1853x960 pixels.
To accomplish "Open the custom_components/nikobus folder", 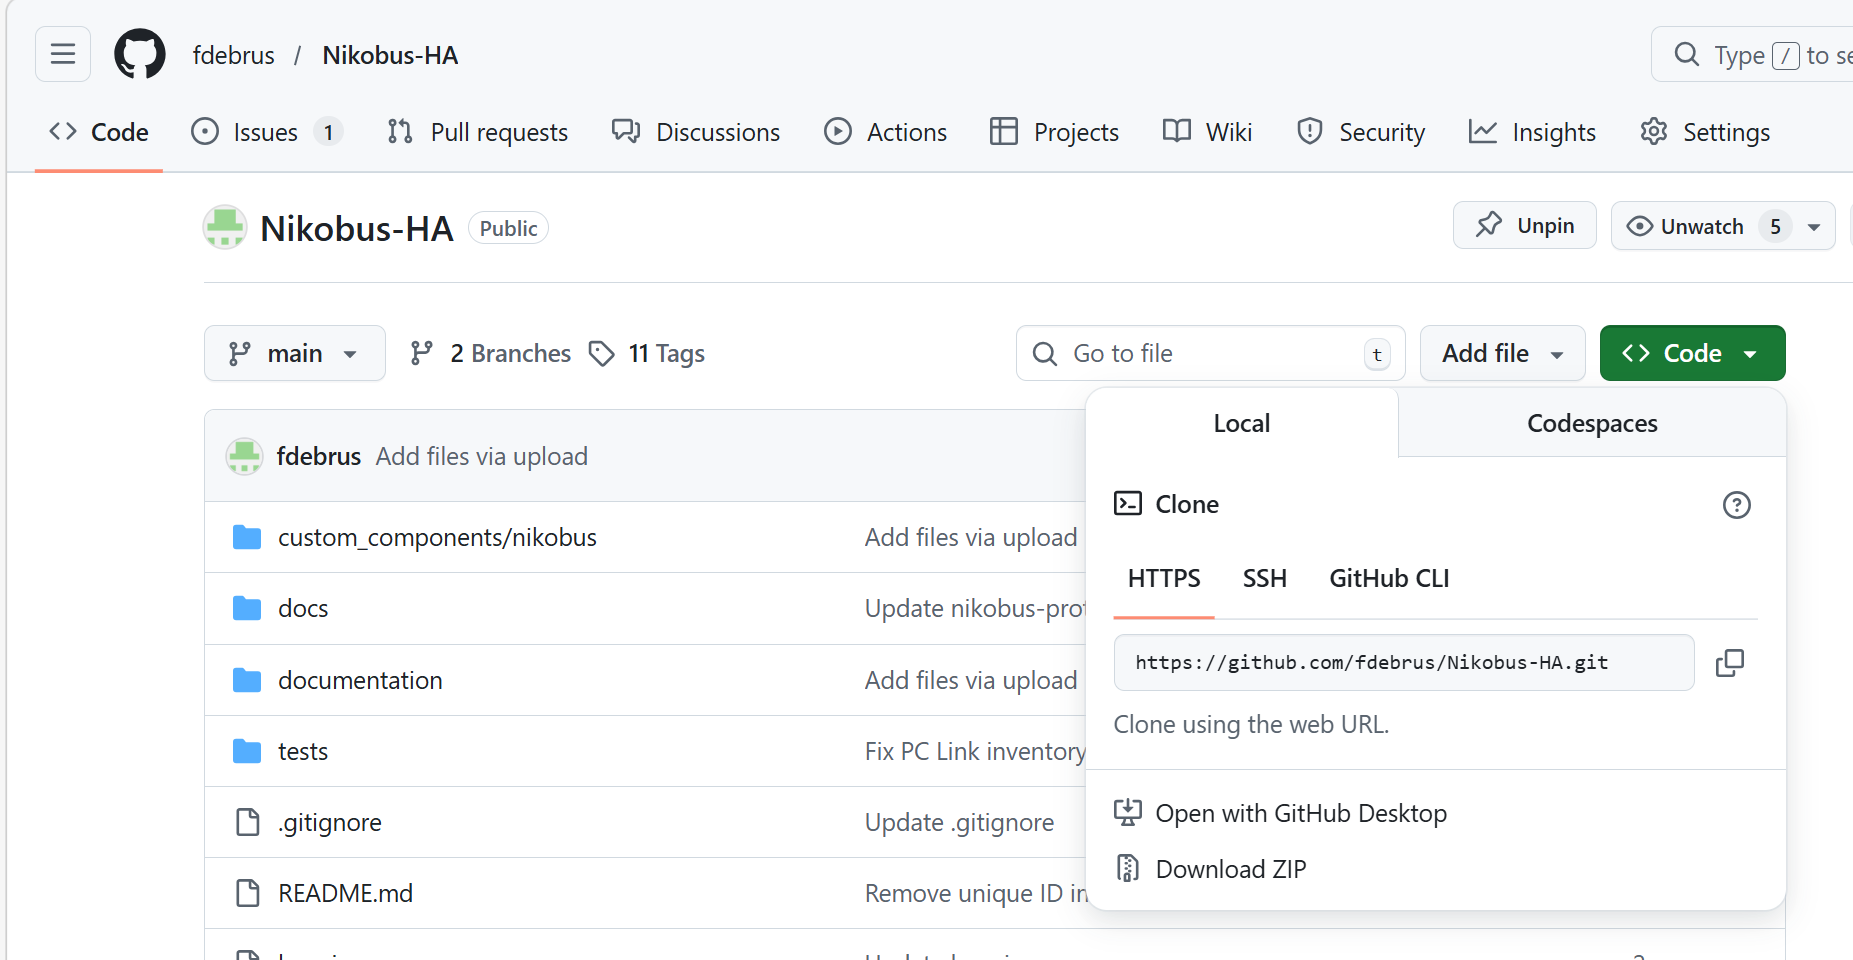I will 437,538.
